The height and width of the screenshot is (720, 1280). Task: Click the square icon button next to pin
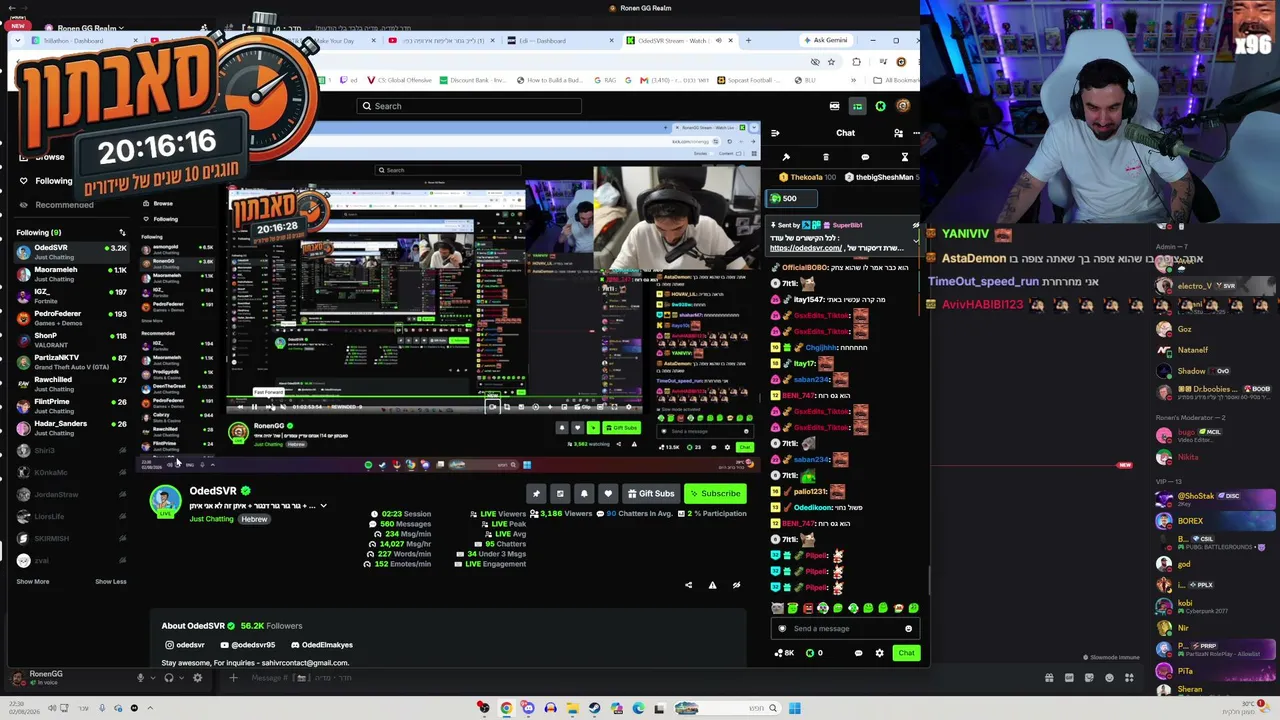[560, 493]
